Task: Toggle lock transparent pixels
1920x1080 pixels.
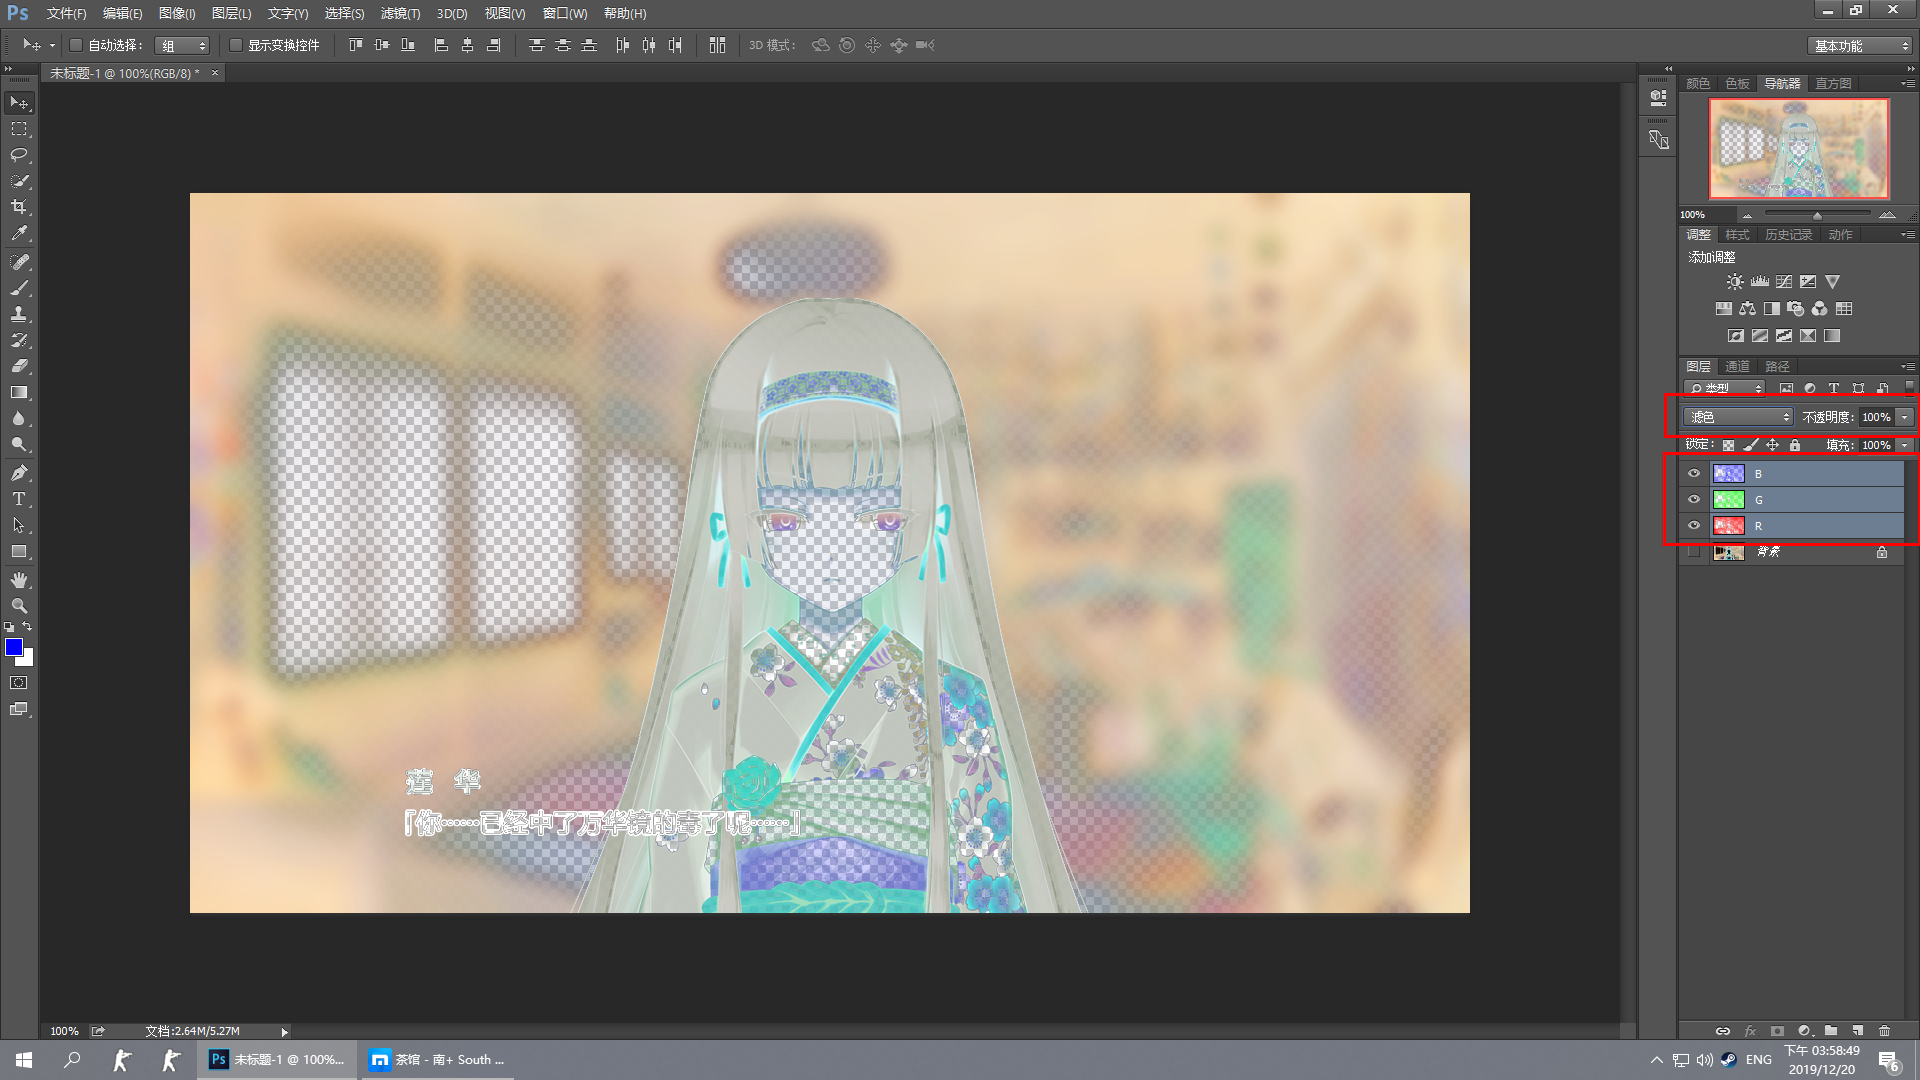Action: coord(1728,445)
